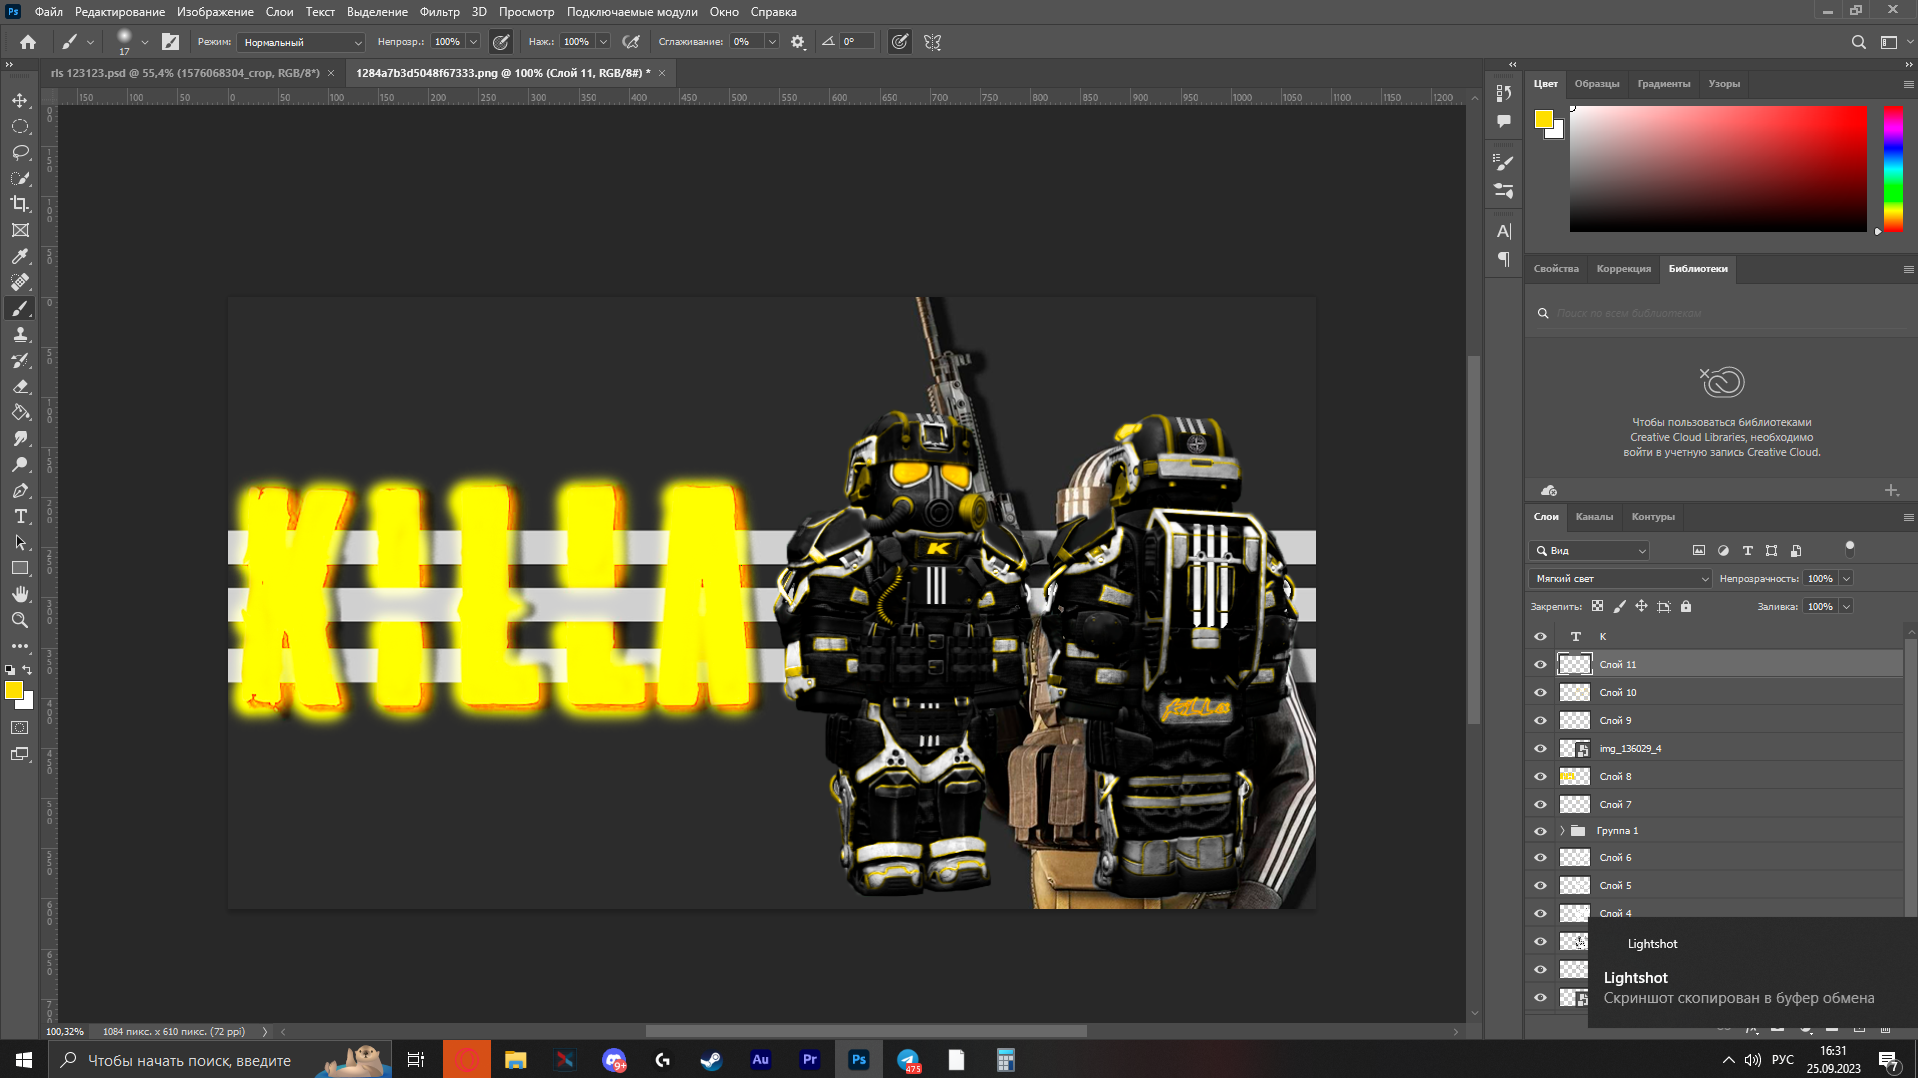The image size is (1918, 1078).
Task: Hide layer Слой 6
Action: click(1540, 857)
